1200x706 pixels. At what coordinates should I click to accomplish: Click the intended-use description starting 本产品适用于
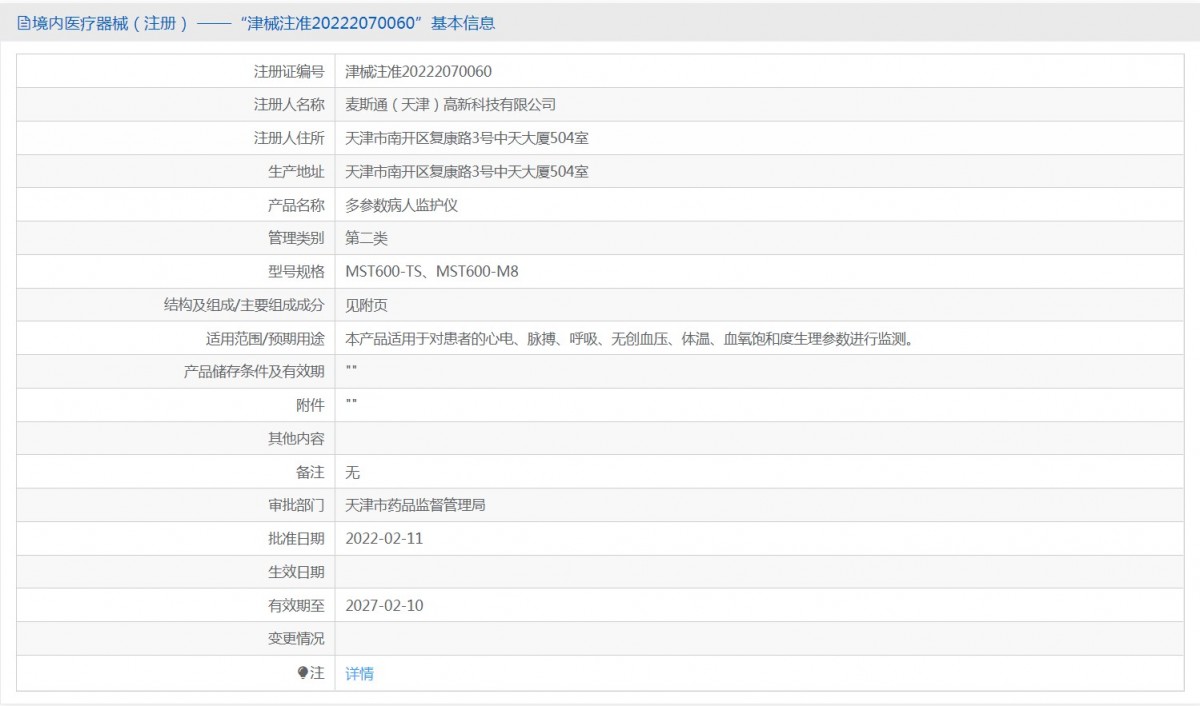pos(629,338)
